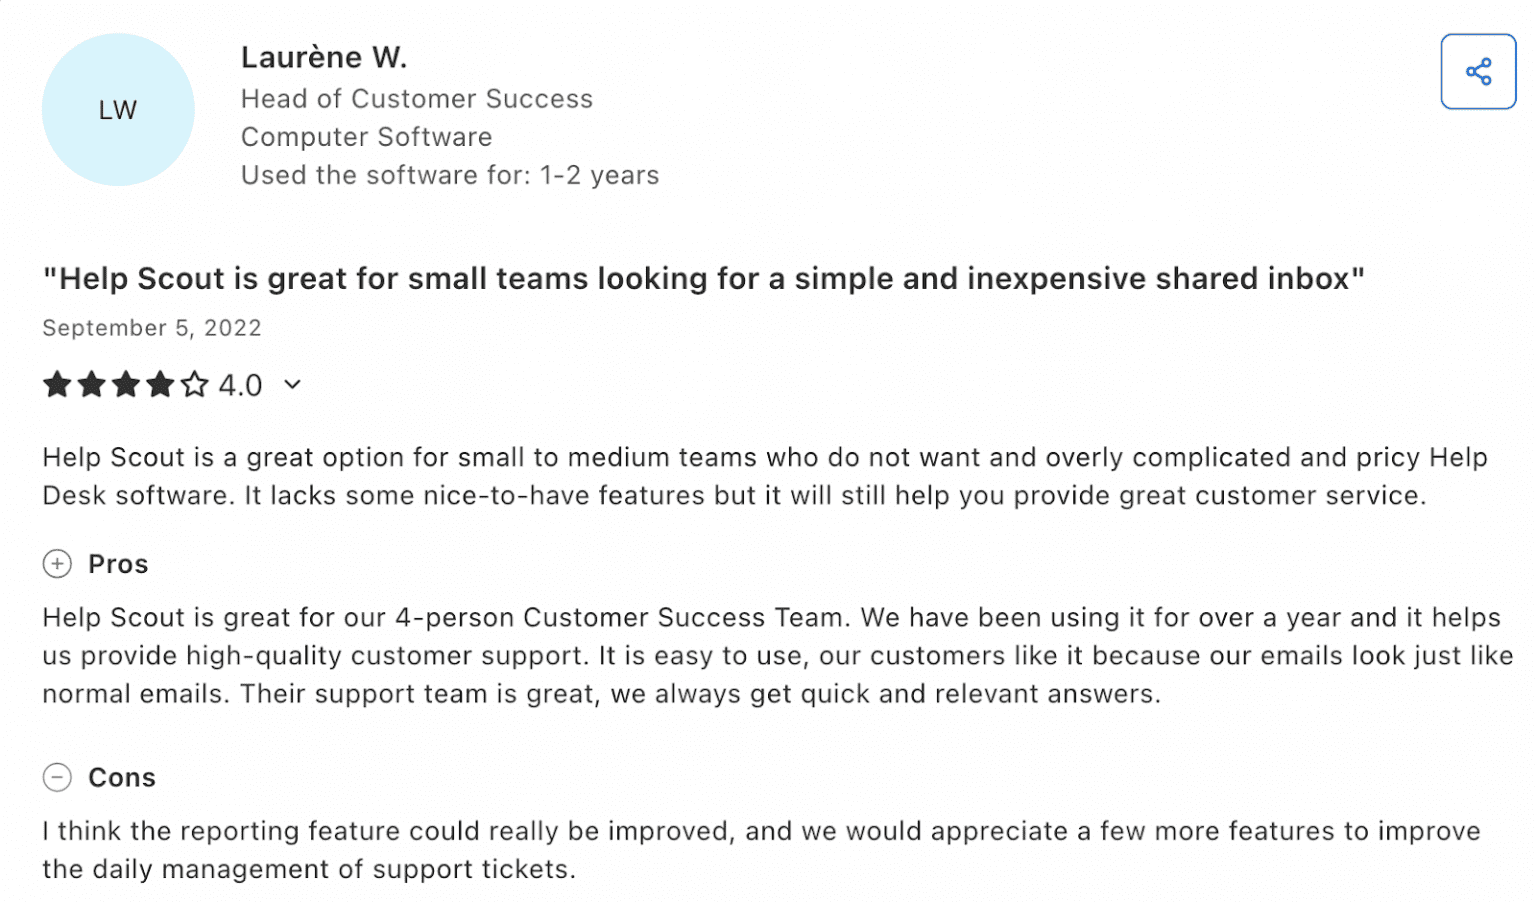
Task: Click the date September 5, 2022
Action: pos(152,328)
